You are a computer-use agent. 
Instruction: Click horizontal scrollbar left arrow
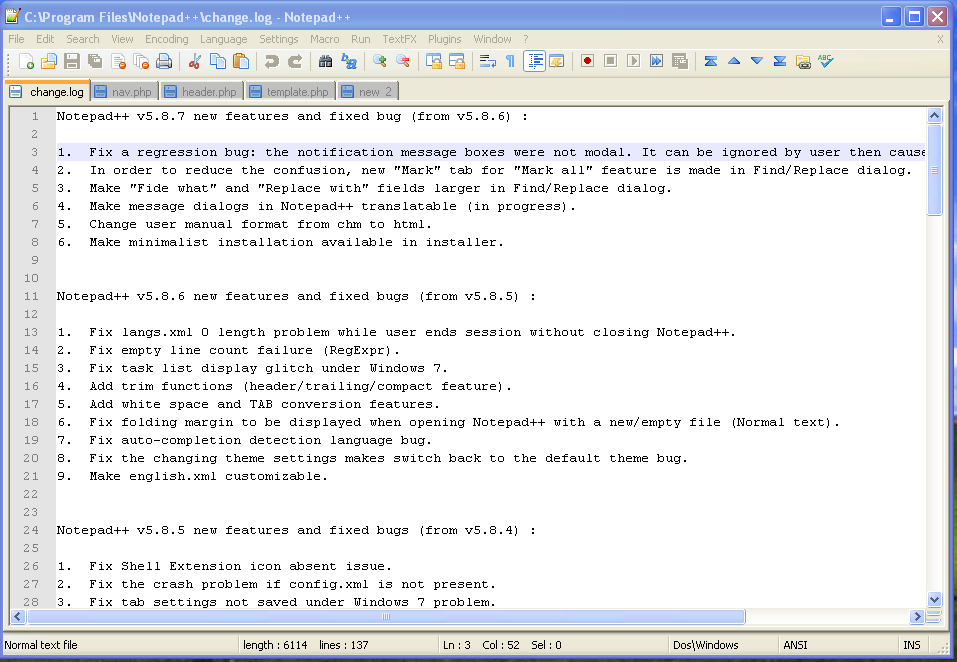18,616
